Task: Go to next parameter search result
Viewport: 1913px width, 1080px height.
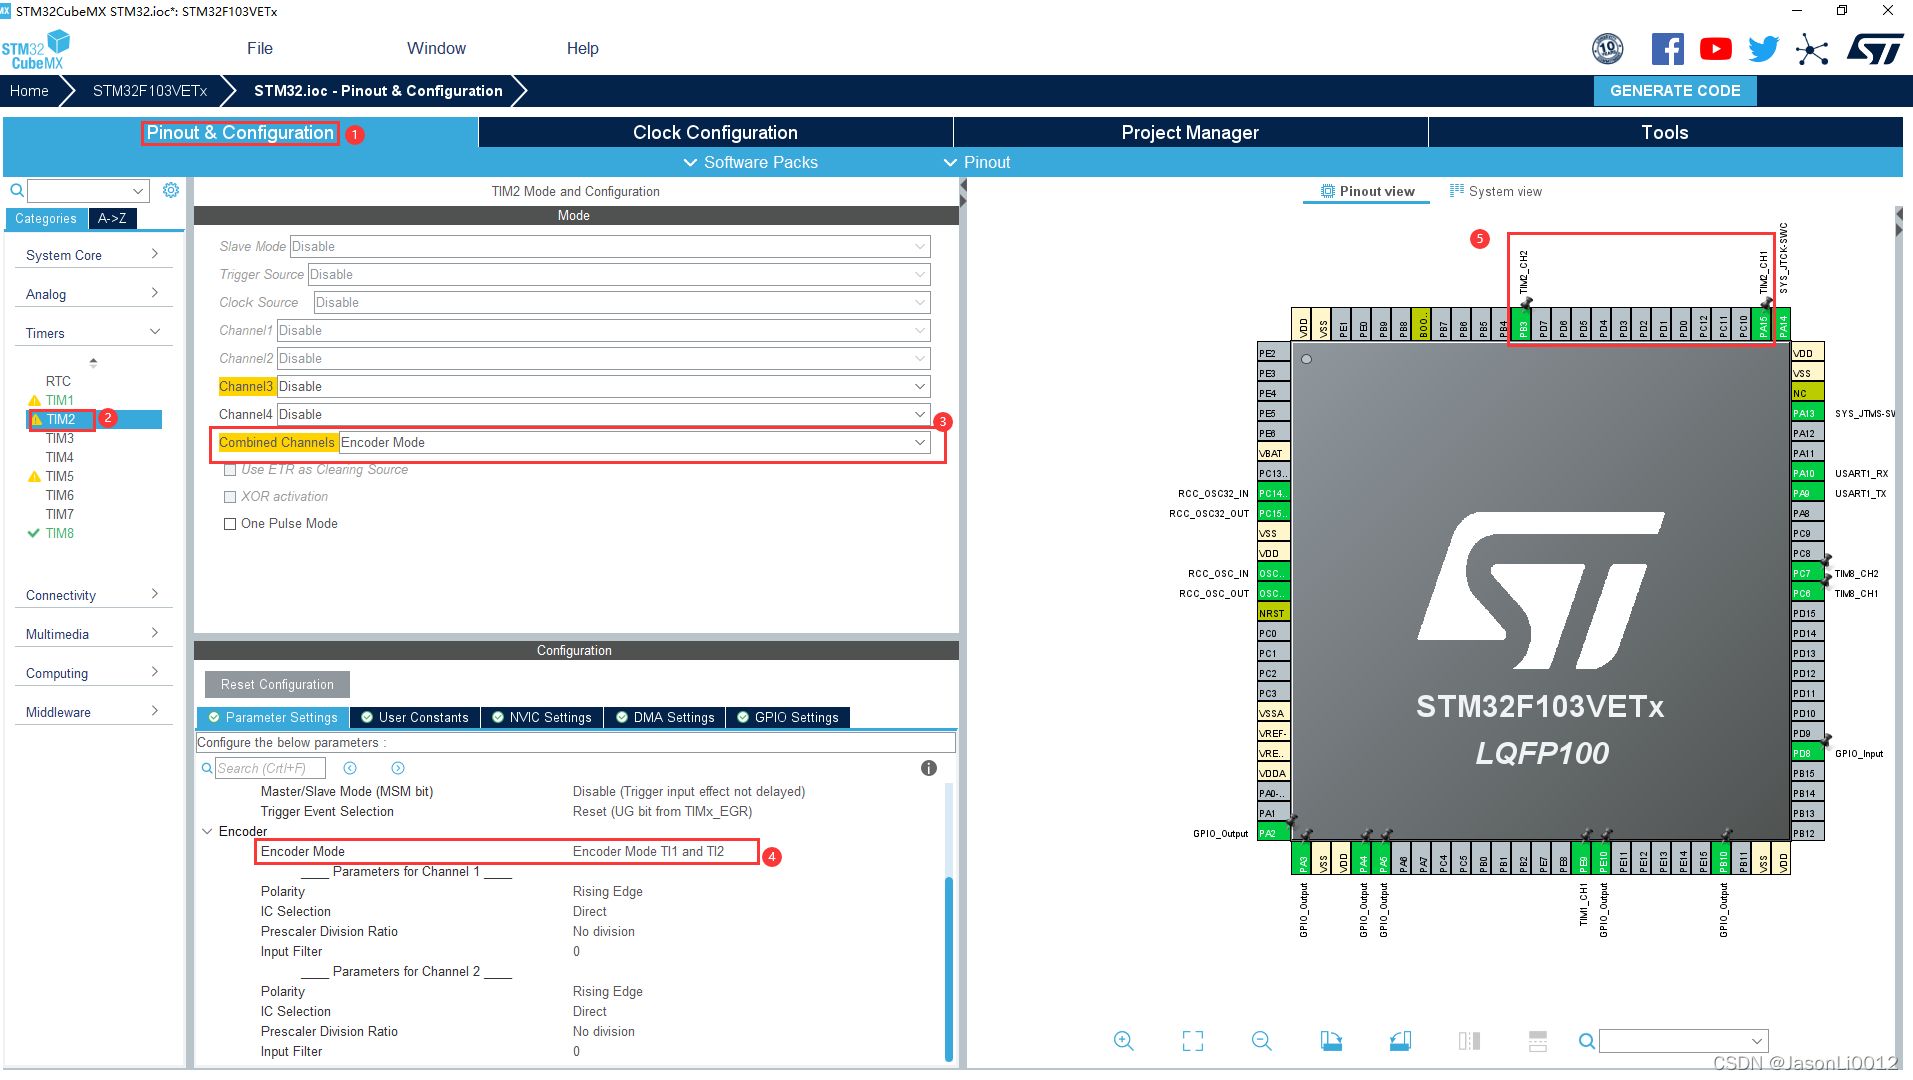Action: click(x=398, y=768)
